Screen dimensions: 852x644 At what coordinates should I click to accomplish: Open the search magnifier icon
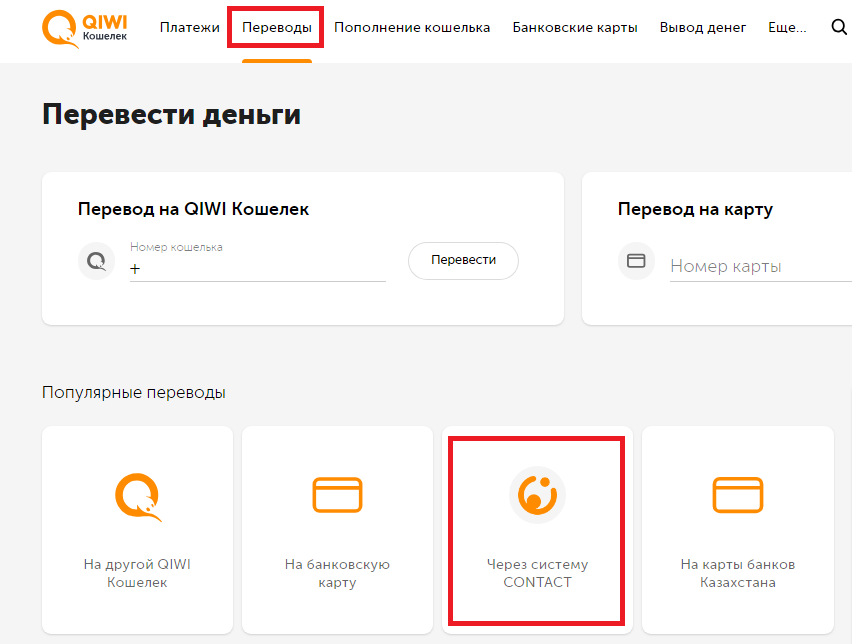point(839,27)
